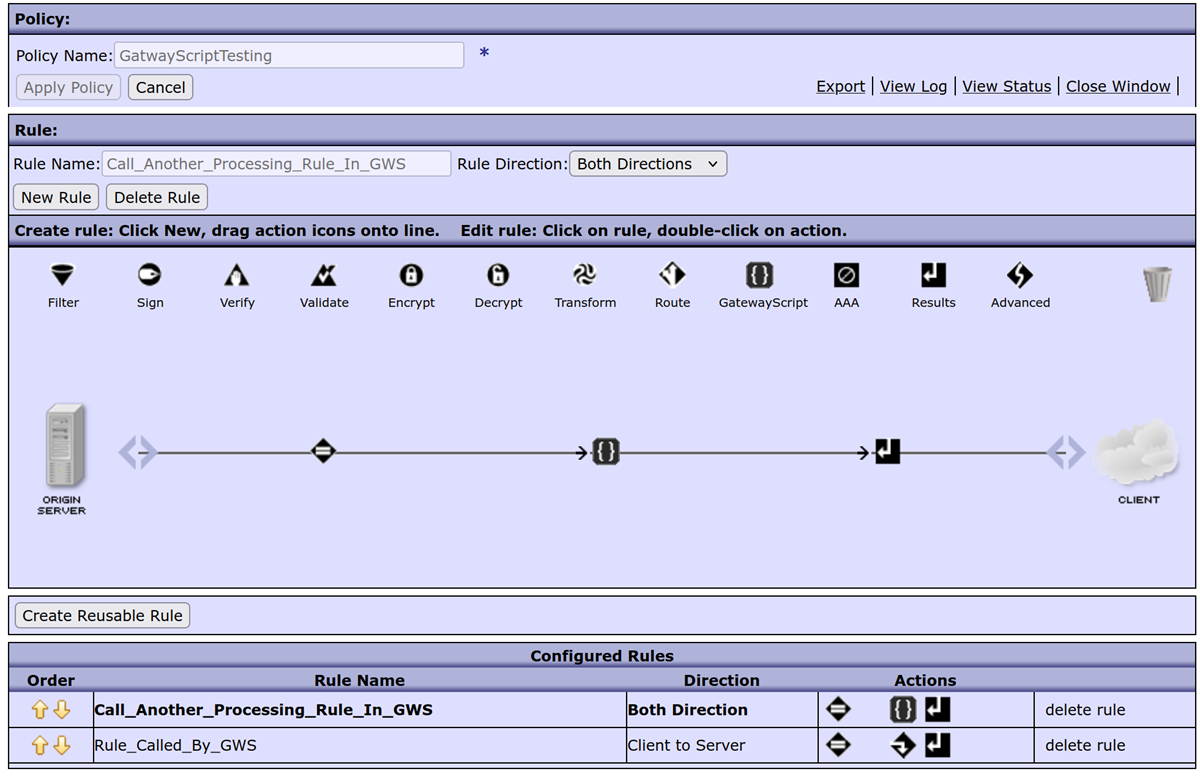The width and height of the screenshot is (1200, 777).
Task: Click the New Rule button
Action: (56, 197)
